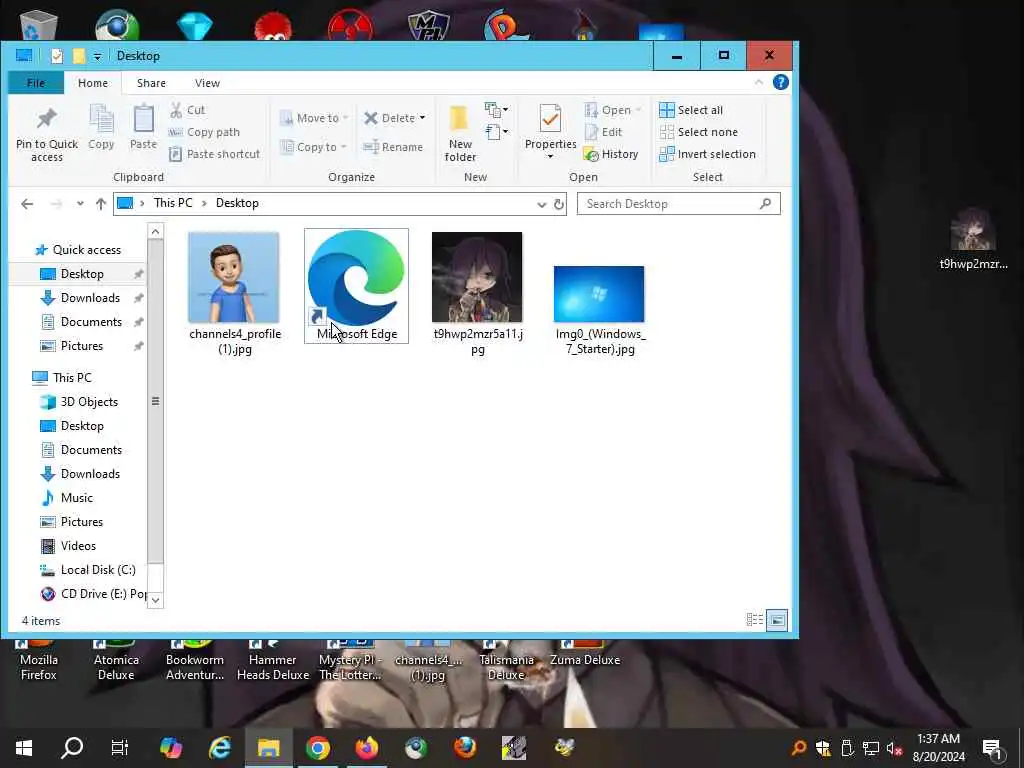Click Invert selection
The height and width of the screenshot is (768, 1024).
707,154
